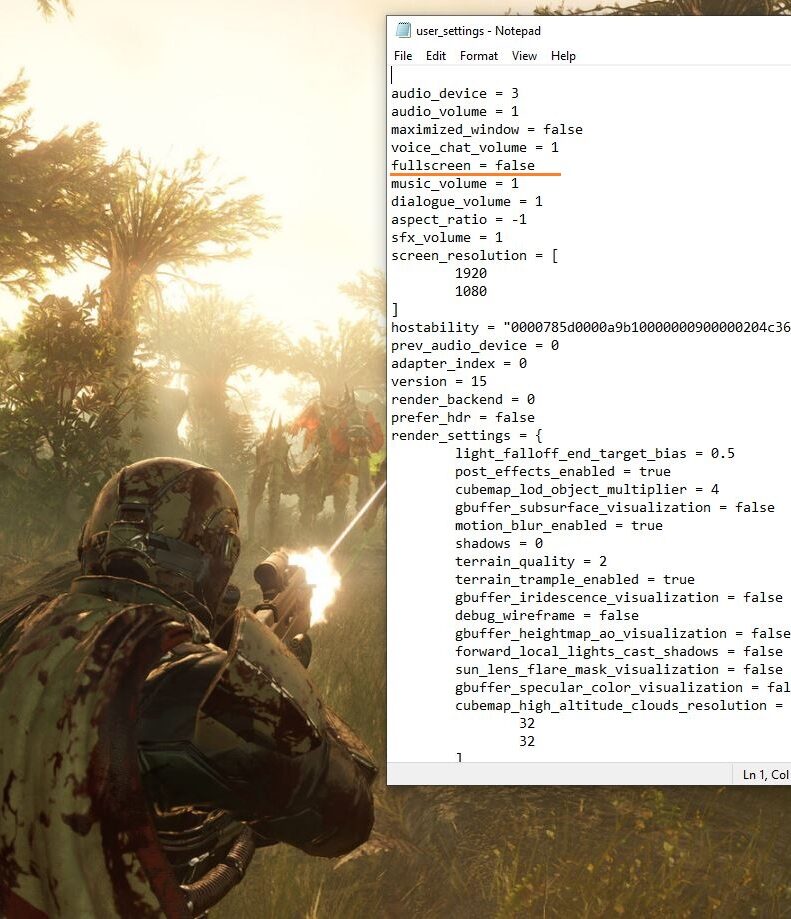This screenshot has height=919, width=791.
Task: Click the line "cubemap_lod_object_multiplier = 4"
Action: [x=587, y=489]
